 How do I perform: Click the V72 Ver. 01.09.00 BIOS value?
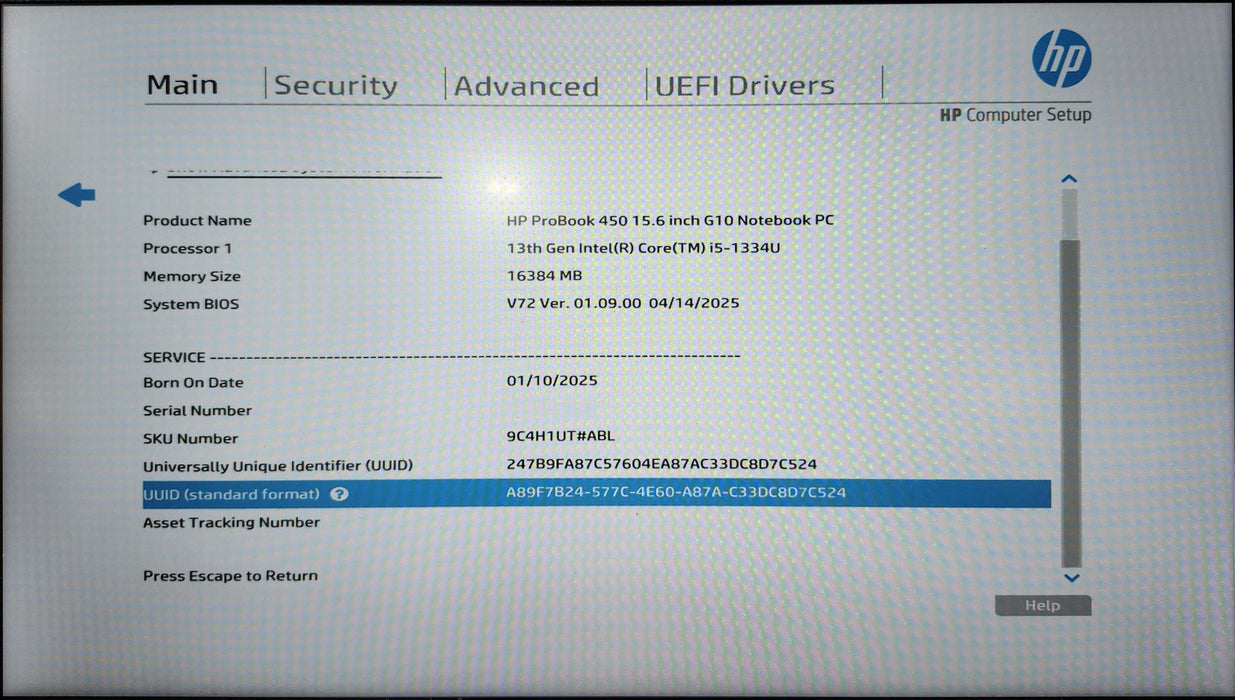pyautogui.click(x=623, y=302)
